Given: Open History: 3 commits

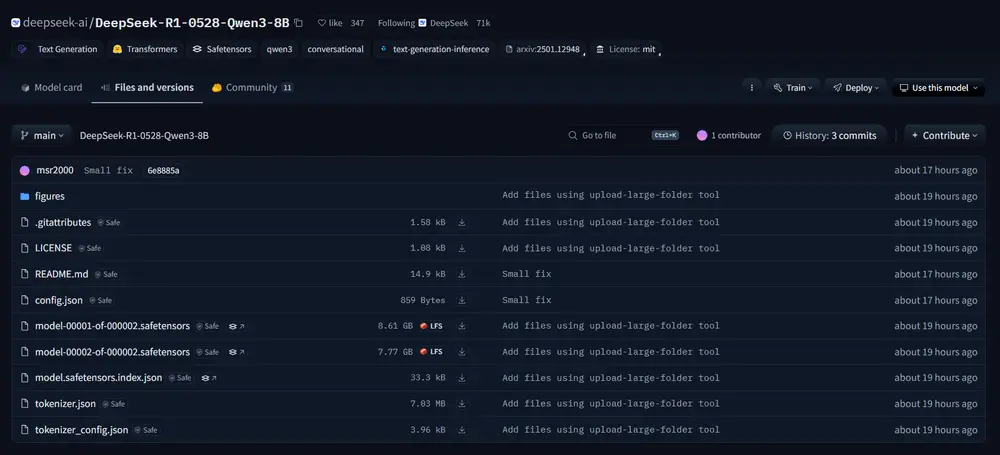Looking at the screenshot, I should 830,135.
